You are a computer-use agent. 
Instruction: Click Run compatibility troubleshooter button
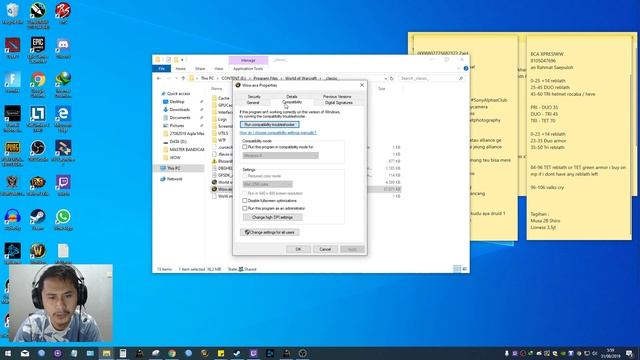(x=269, y=124)
